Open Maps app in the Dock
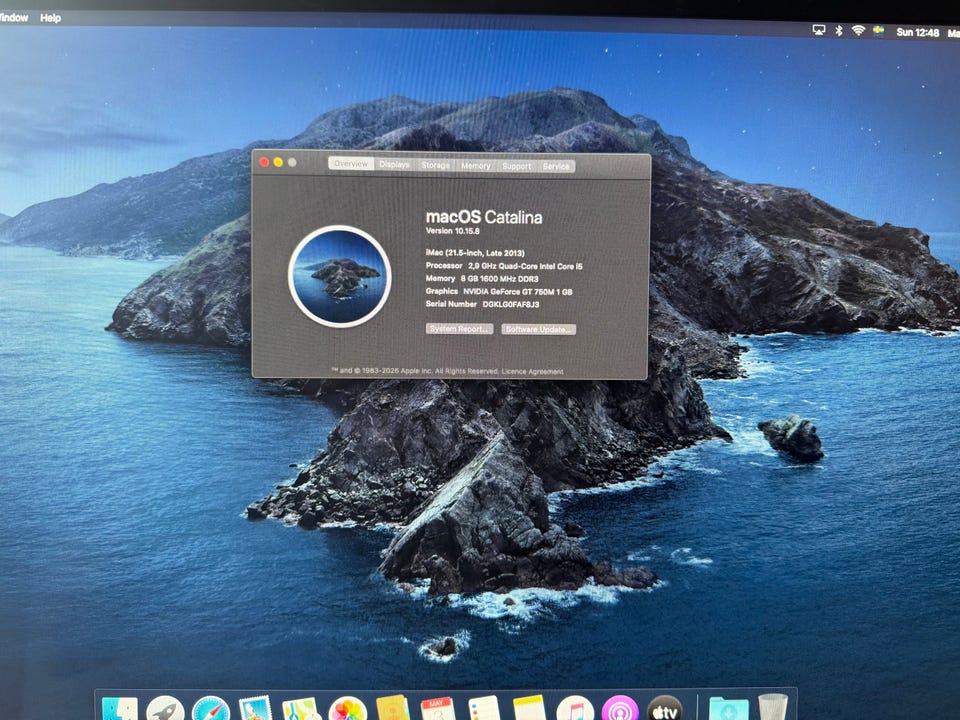The image size is (960, 720). pyautogui.click(x=301, y=710)
